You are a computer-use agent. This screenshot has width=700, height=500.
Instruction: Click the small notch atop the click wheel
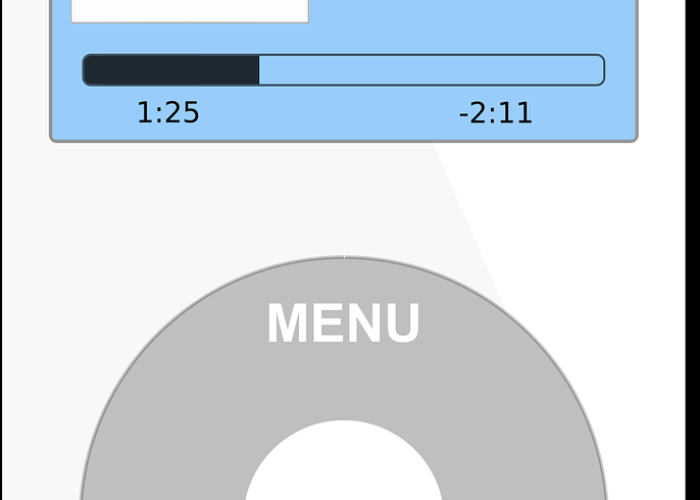tap(344, 257)
